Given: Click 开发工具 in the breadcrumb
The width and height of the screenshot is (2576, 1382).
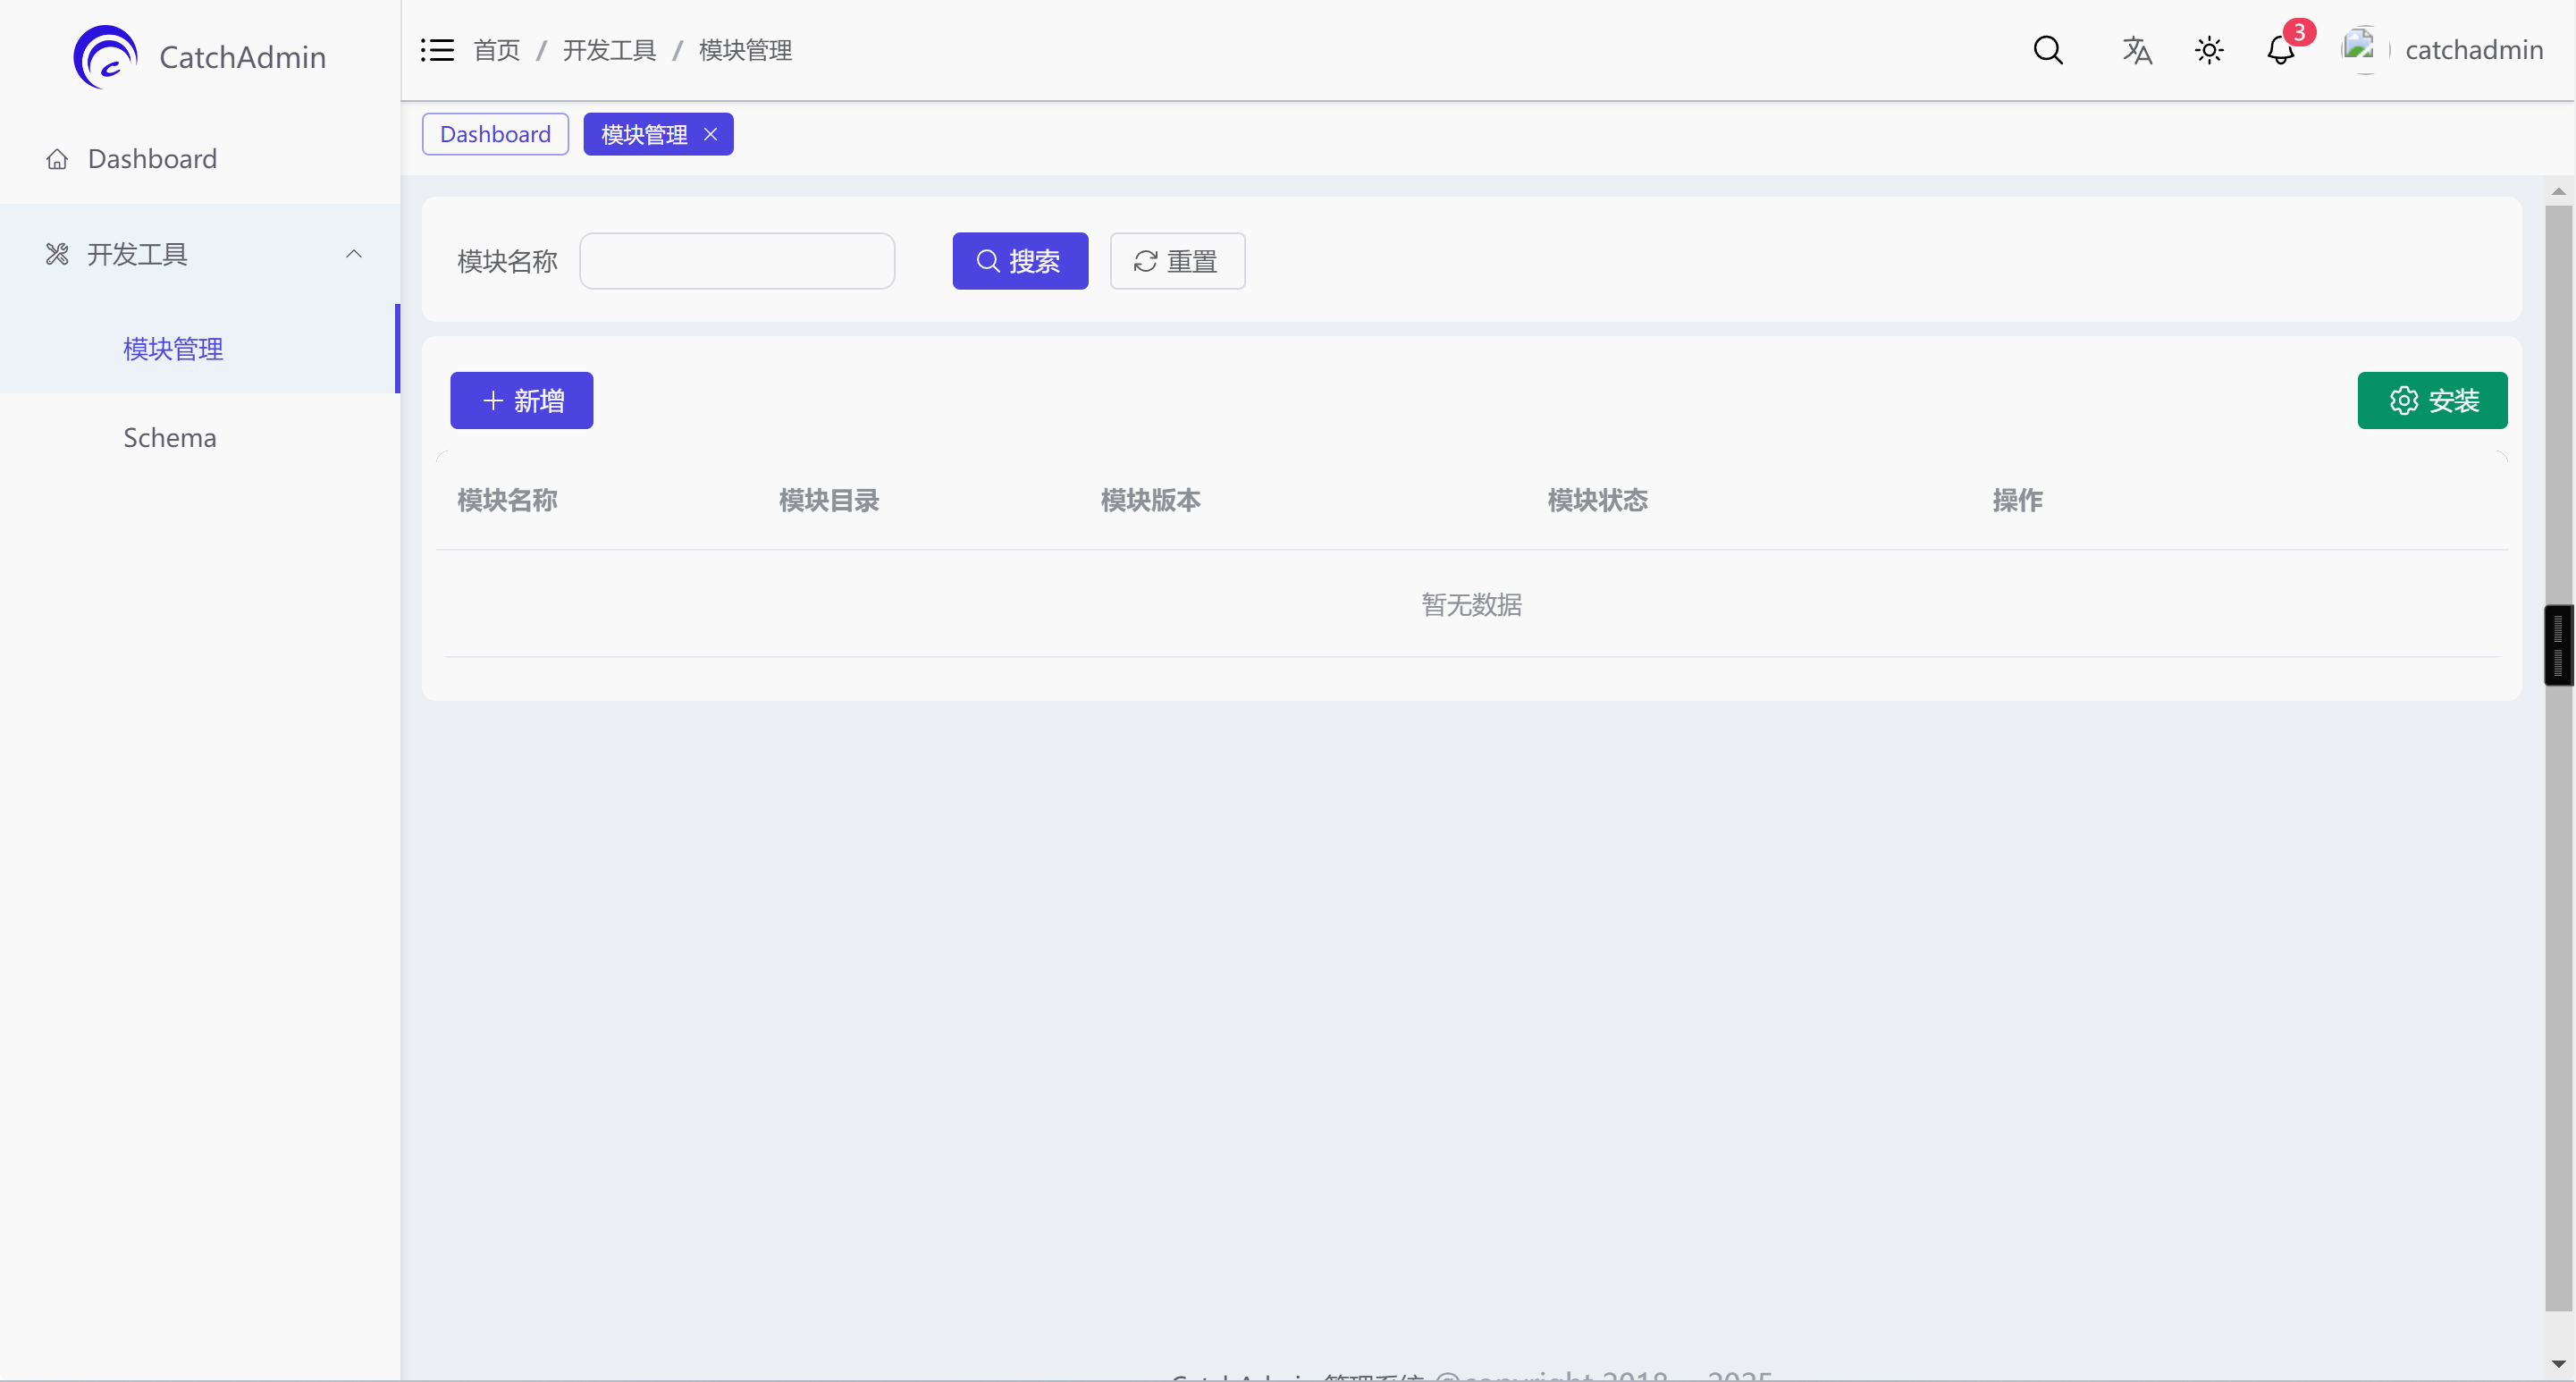Looking at the screenshot, I should pyautogui.click(x=609, y=50).
